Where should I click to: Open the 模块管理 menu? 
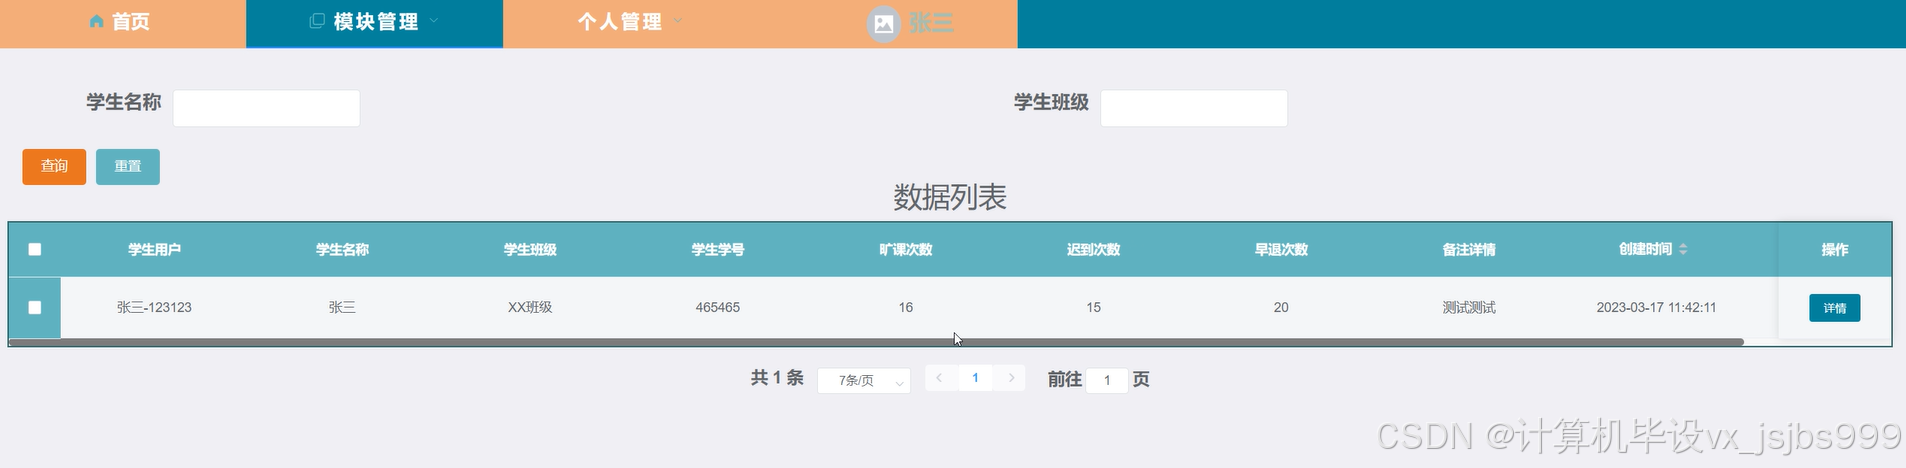[374, 23]
